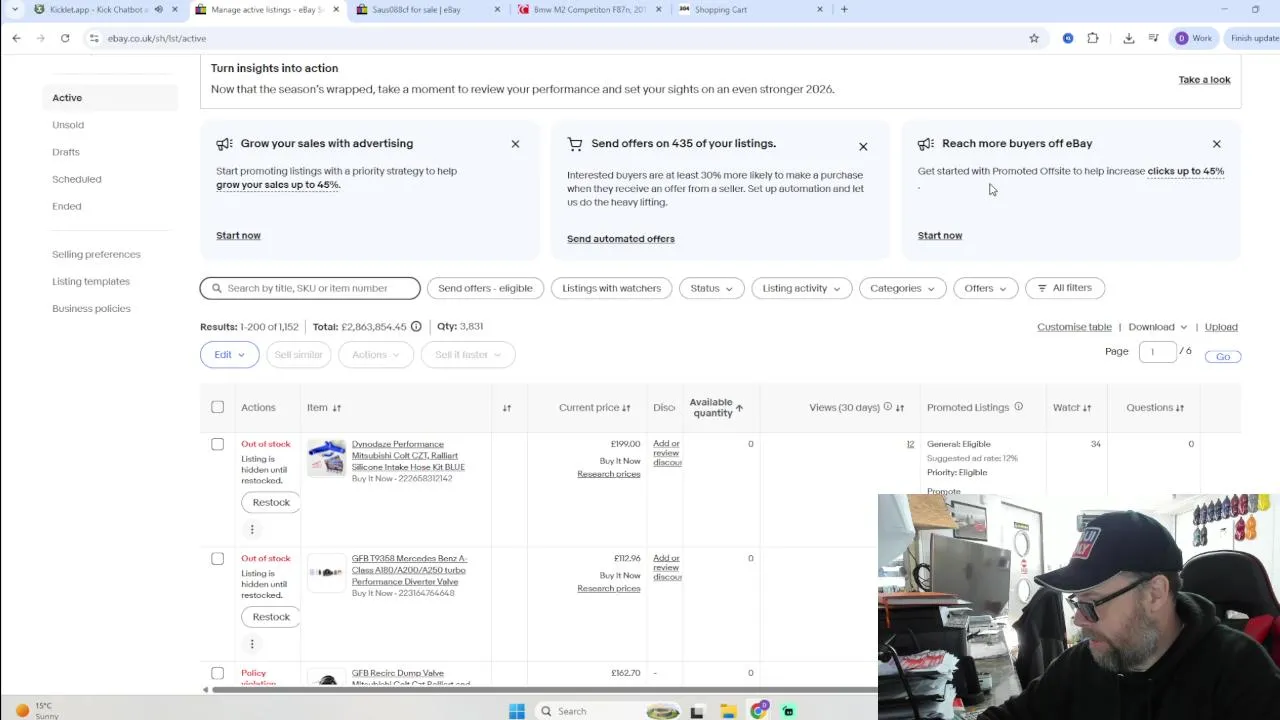1280x720 pixels.
Task: Click Customise table link
Action: tap(1074, 327)
